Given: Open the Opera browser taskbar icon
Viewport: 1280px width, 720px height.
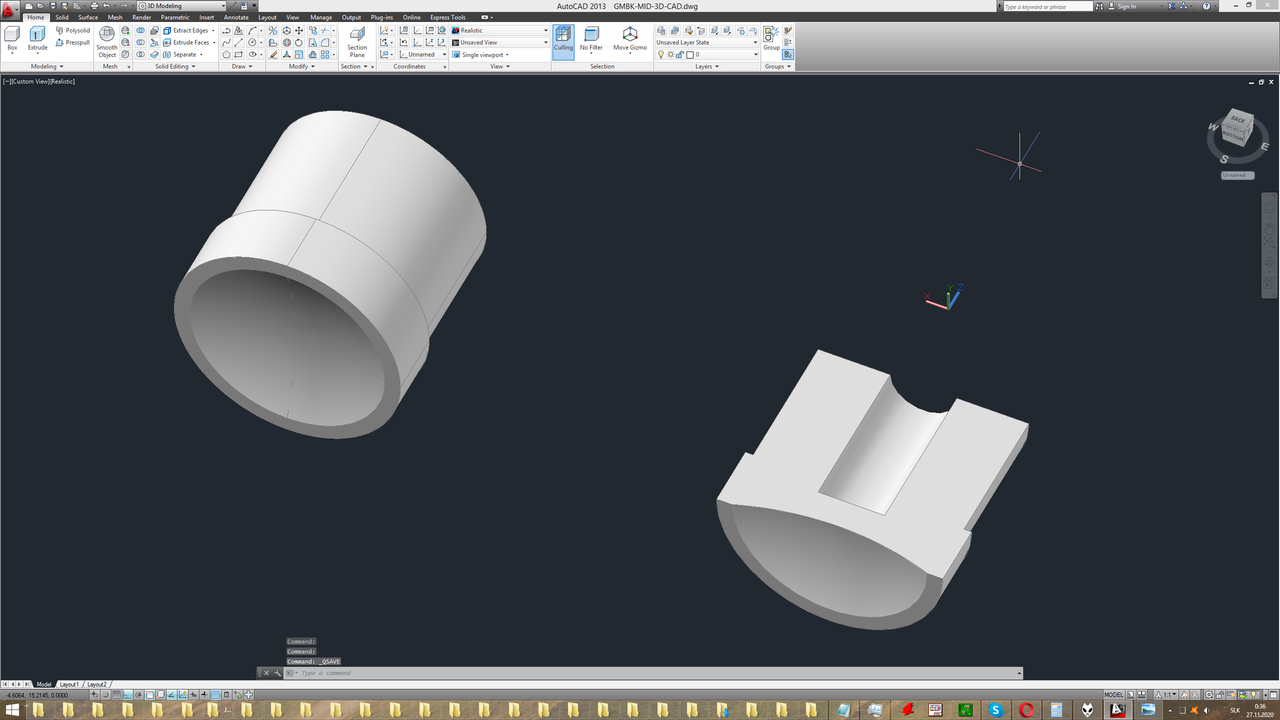Looking at the screenshot, I should [x=1026, y=710].
